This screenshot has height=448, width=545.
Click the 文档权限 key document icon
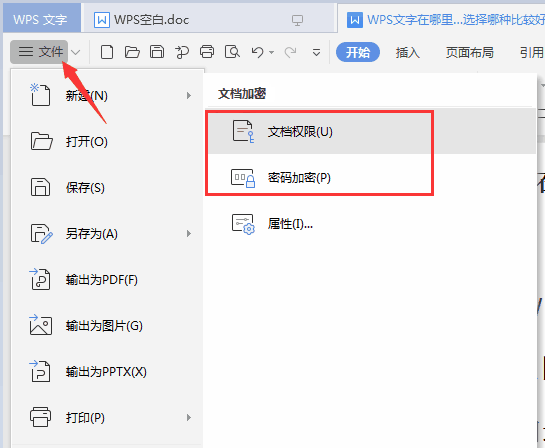point(243,131)
